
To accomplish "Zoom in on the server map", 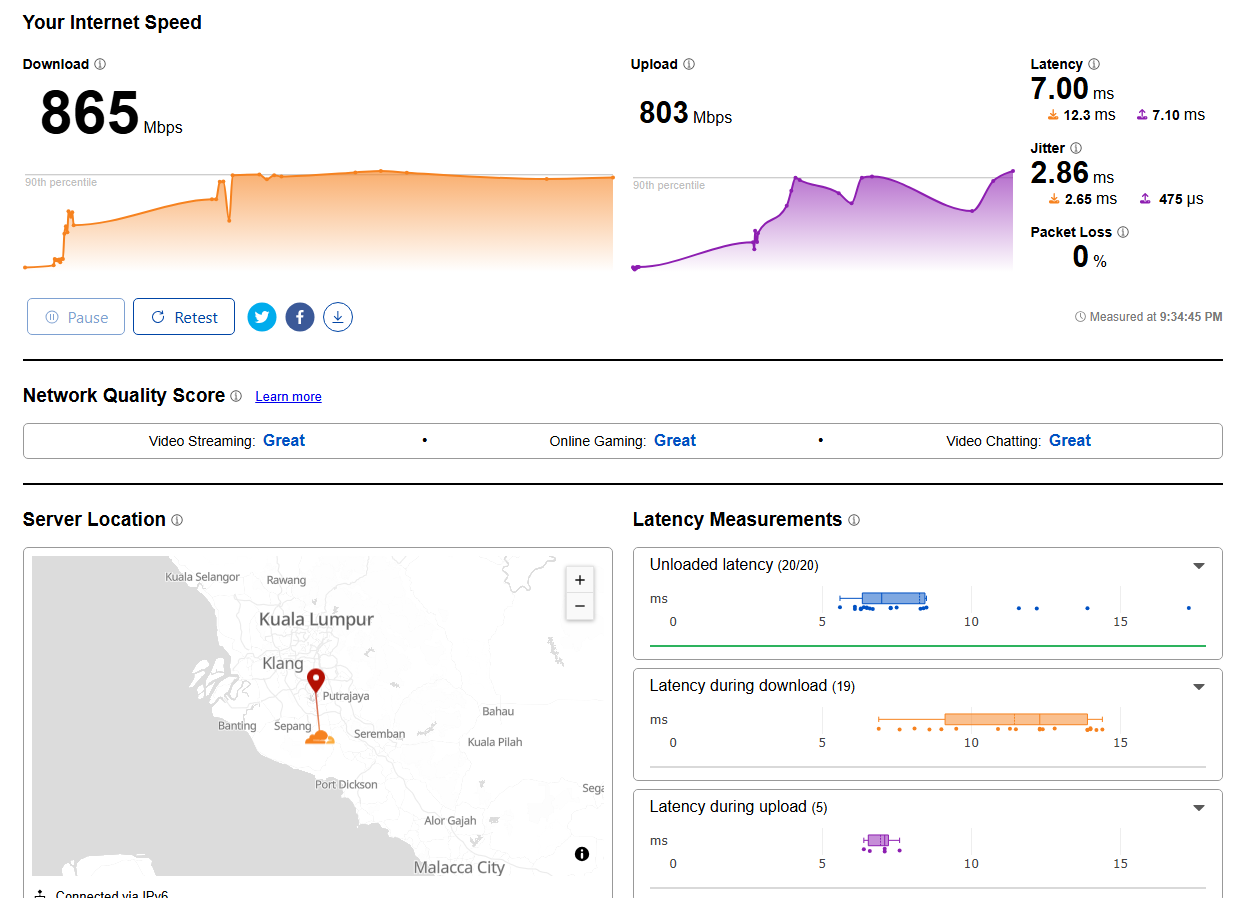I will [x=580, y=580].
